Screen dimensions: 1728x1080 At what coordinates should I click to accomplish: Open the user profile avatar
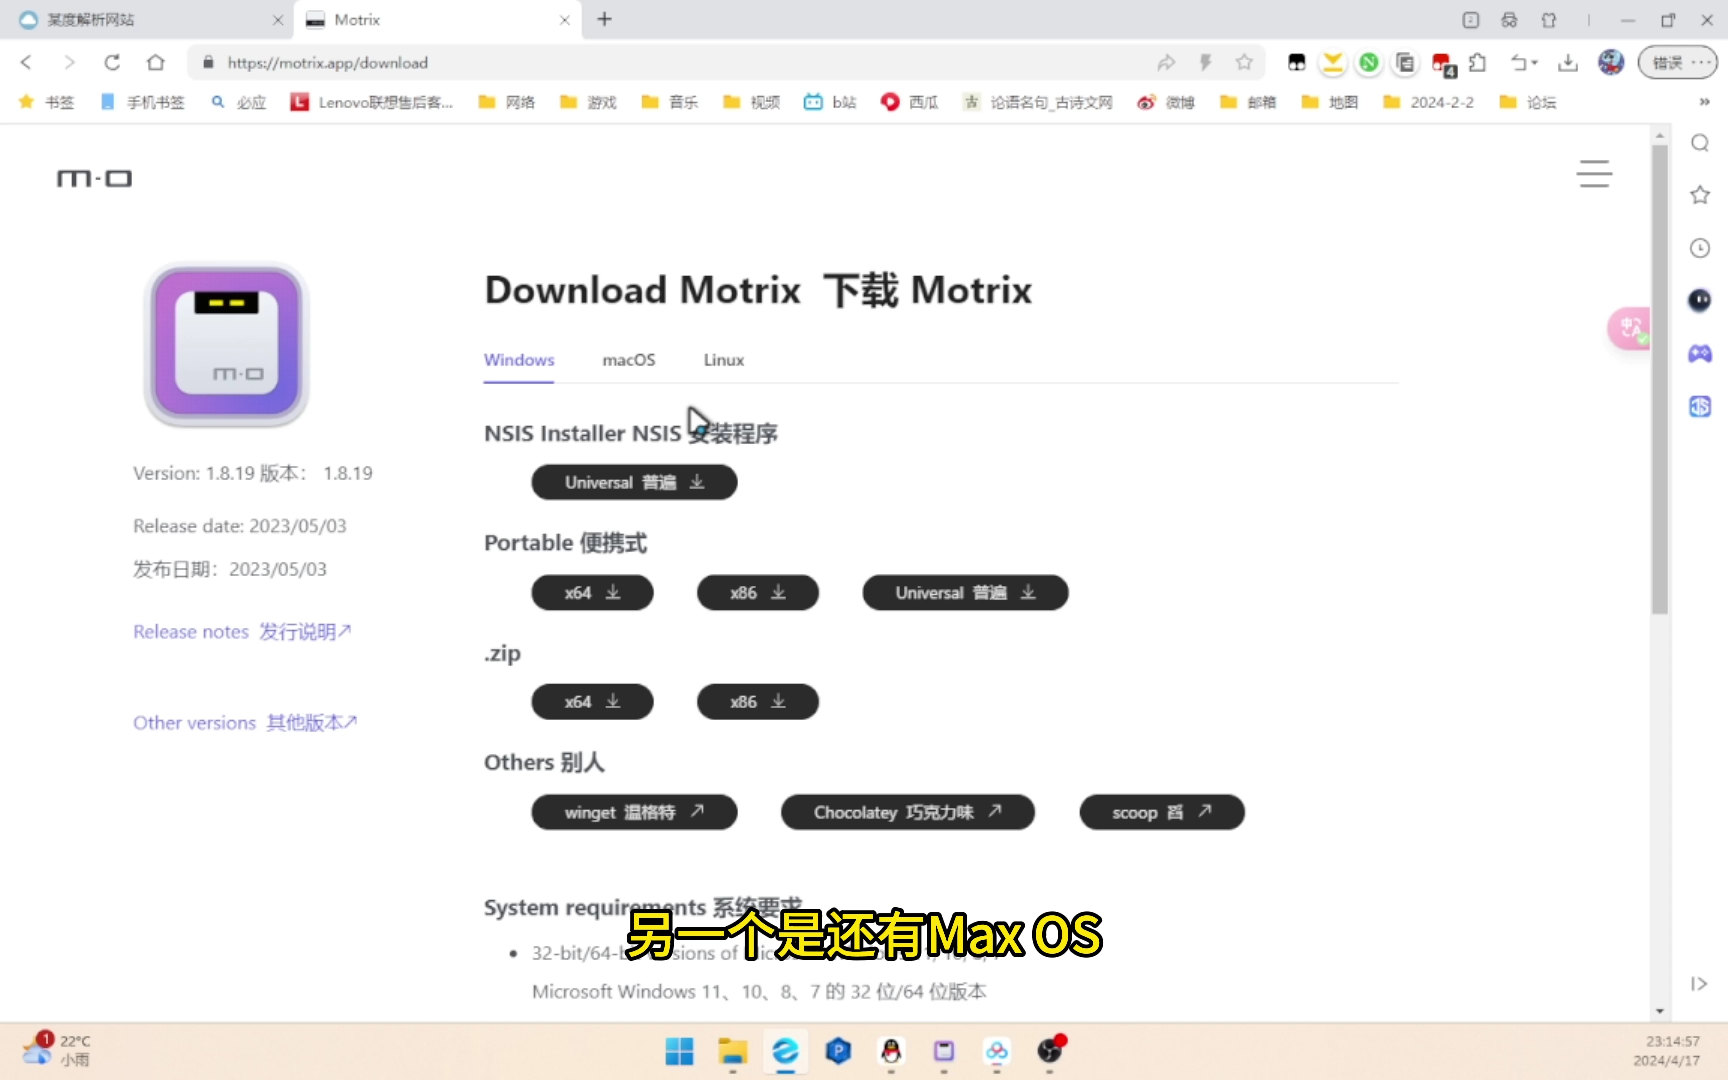(x=1611, y=62)
